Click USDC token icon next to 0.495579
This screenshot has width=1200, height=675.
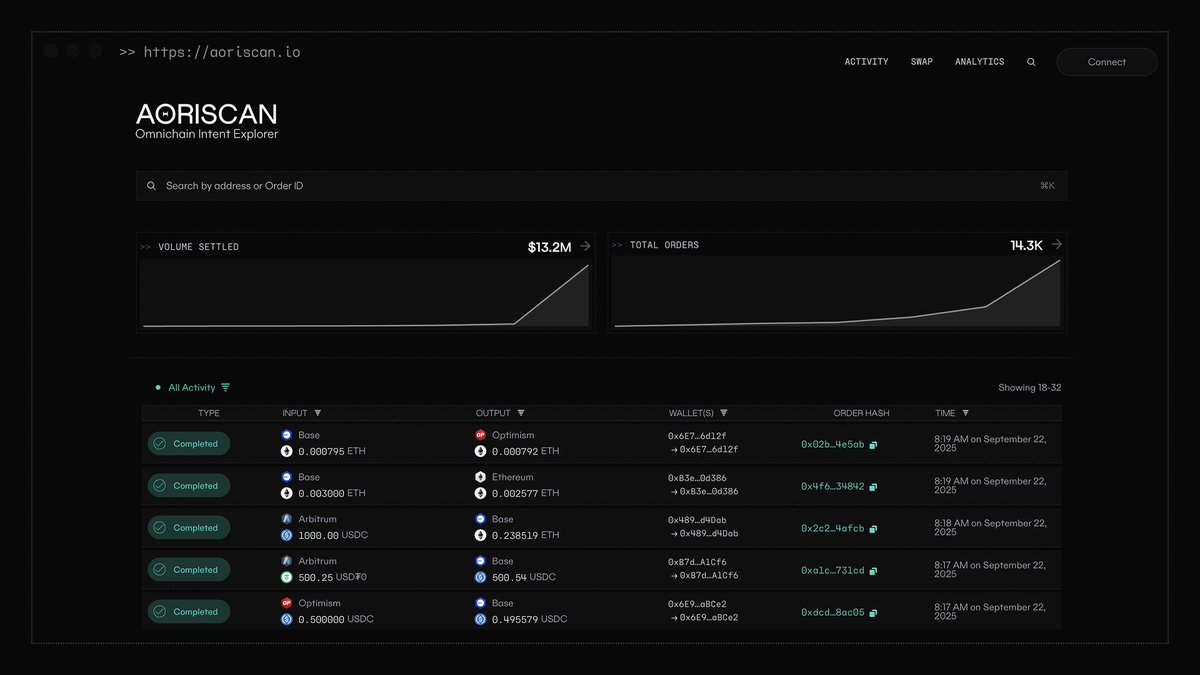(481, 619)
